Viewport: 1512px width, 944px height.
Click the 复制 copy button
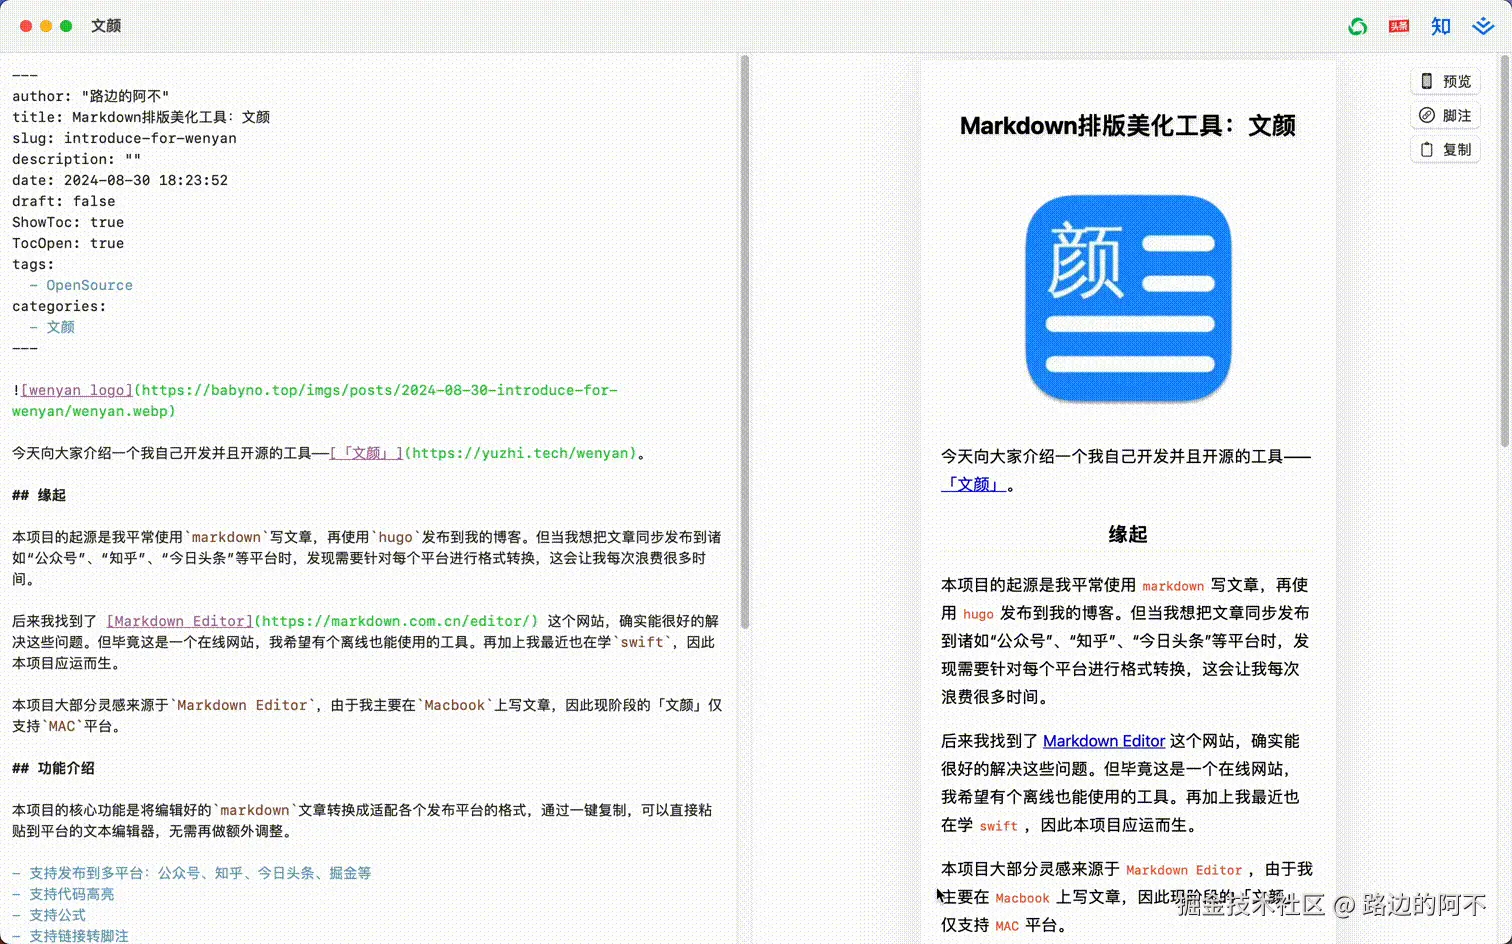pyautogui.click(x=1446, y=149)
